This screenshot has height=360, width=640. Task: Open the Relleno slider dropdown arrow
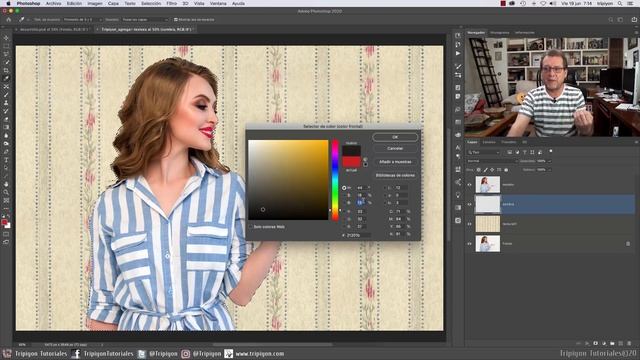[549, 170]
